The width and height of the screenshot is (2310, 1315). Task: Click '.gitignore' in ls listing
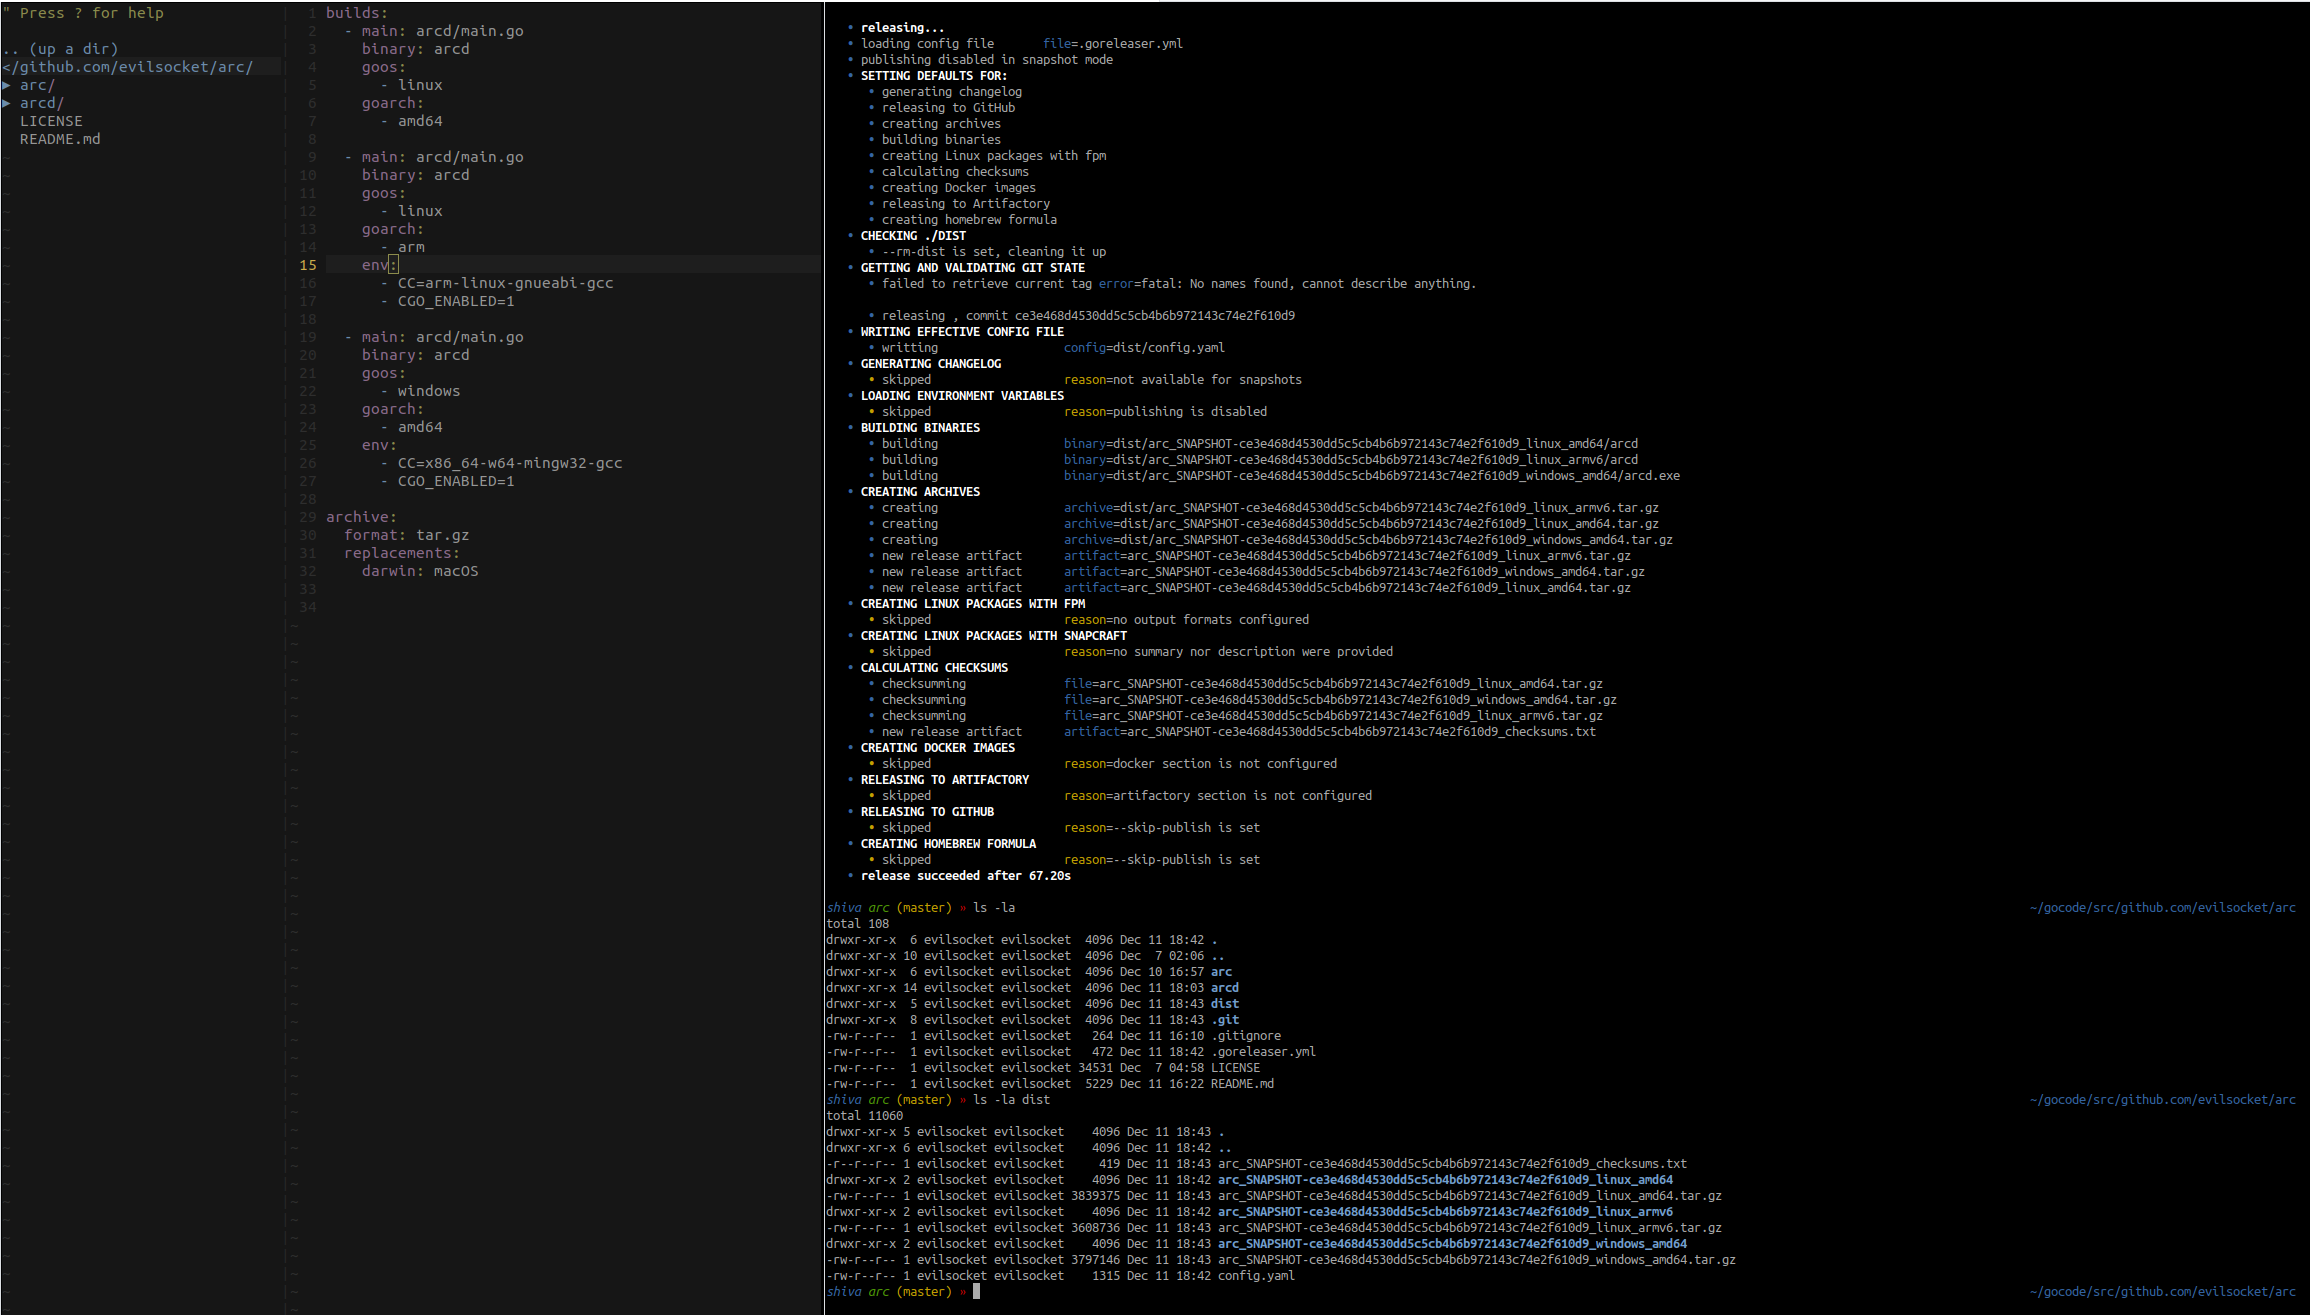(1246, 1036)
